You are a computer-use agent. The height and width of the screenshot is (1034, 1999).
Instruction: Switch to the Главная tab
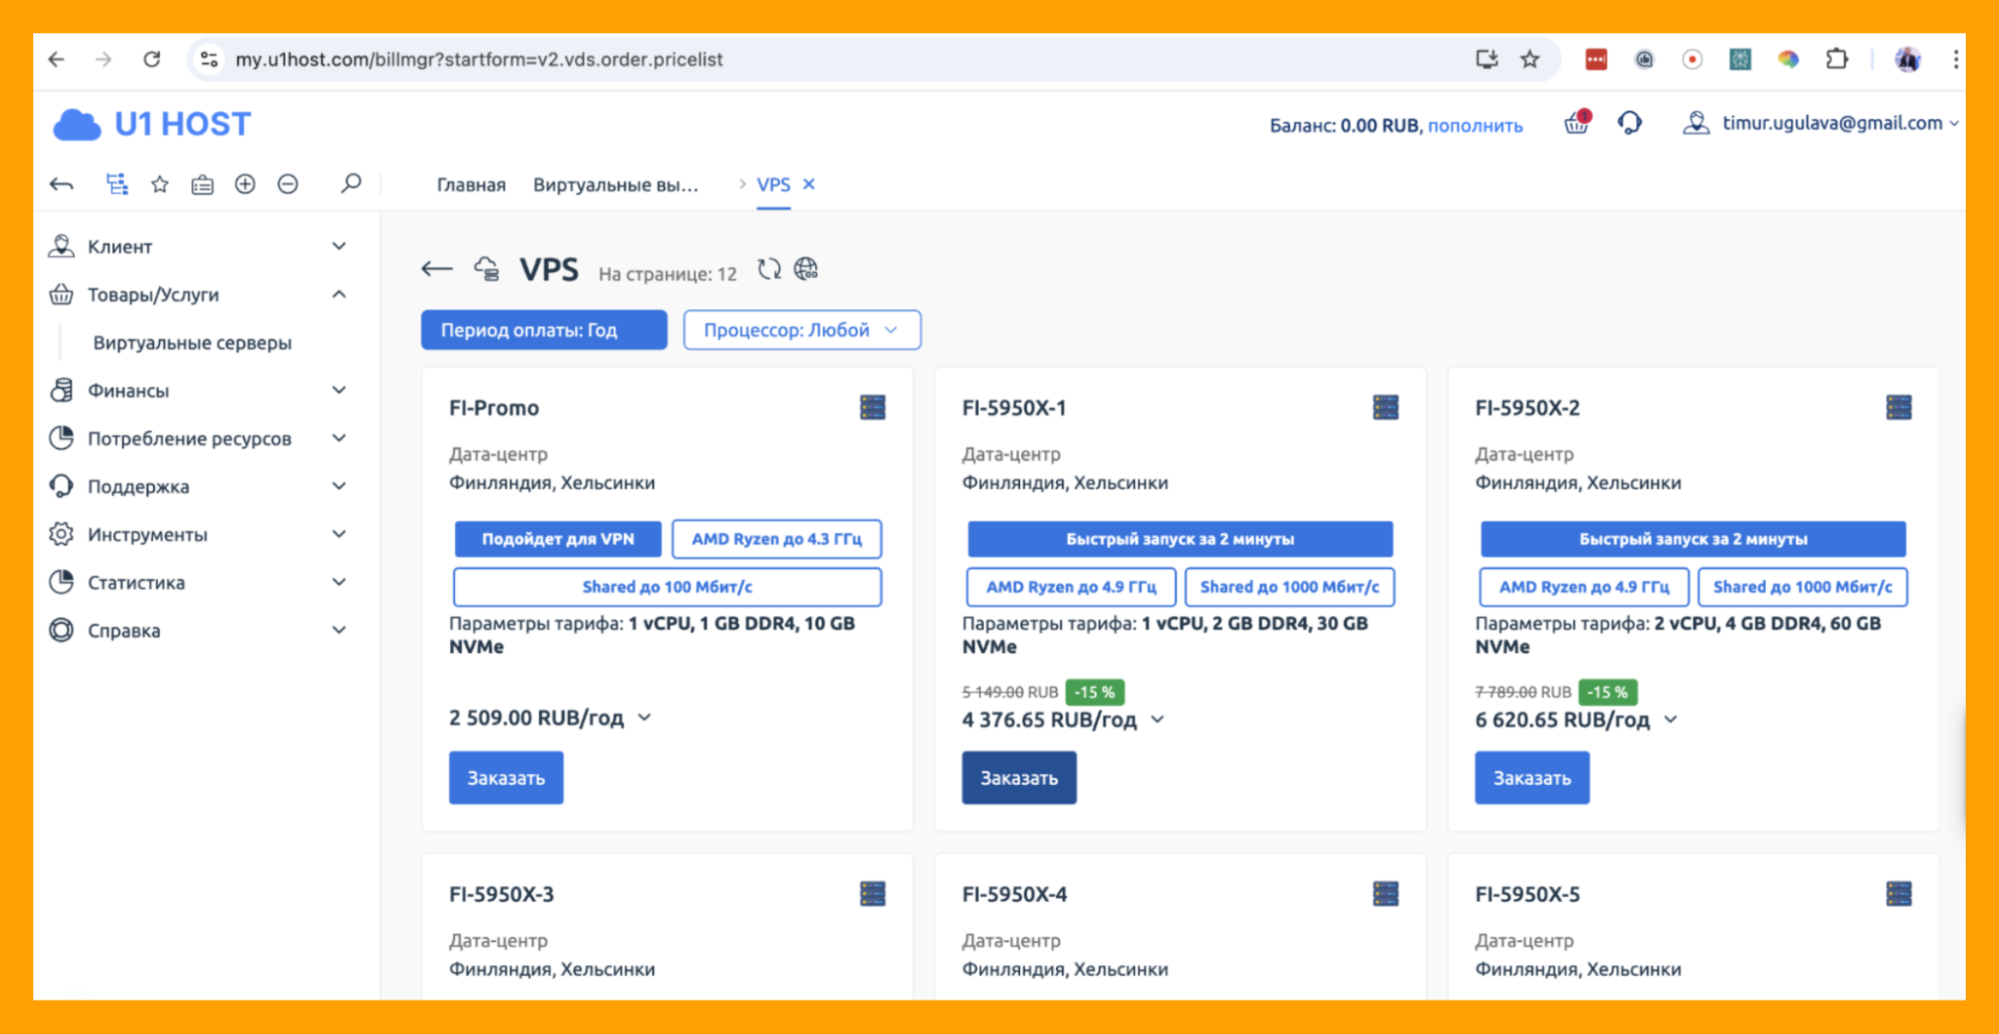(471, 185)
